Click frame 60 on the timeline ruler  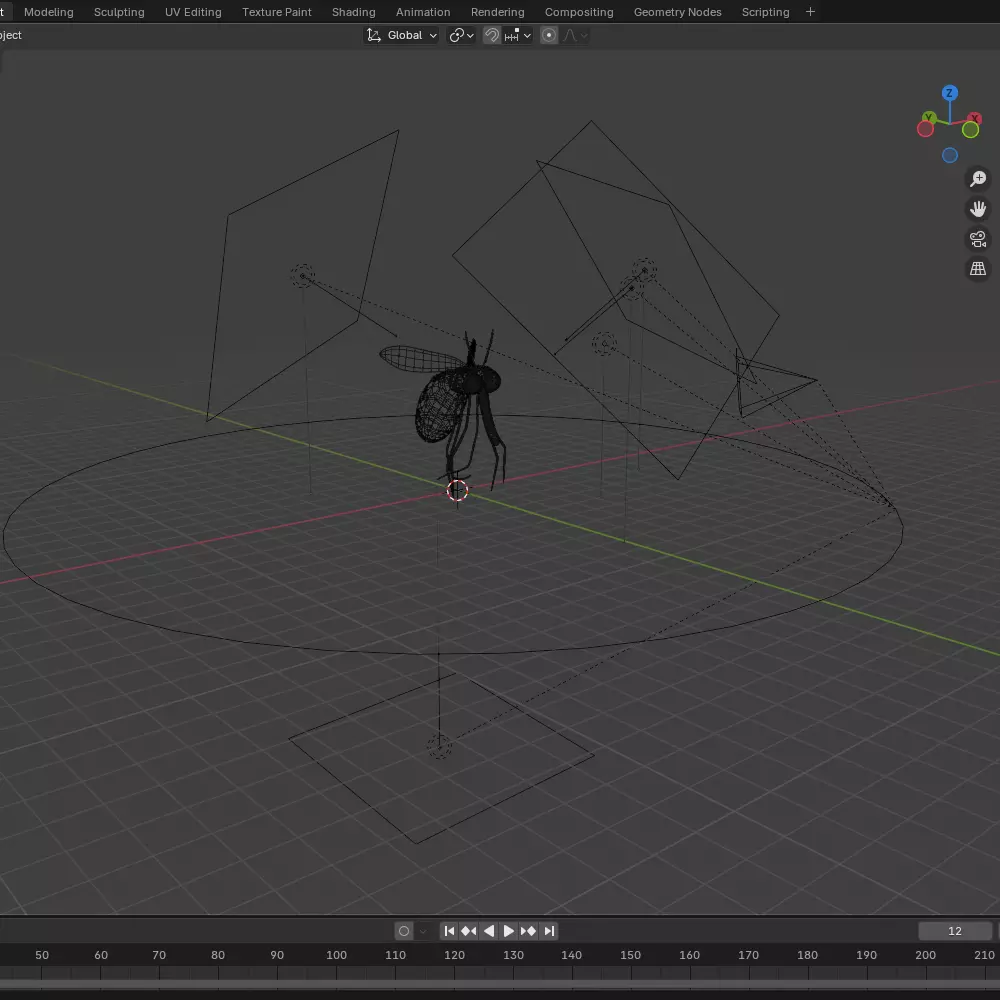click(x=101, y=955)
